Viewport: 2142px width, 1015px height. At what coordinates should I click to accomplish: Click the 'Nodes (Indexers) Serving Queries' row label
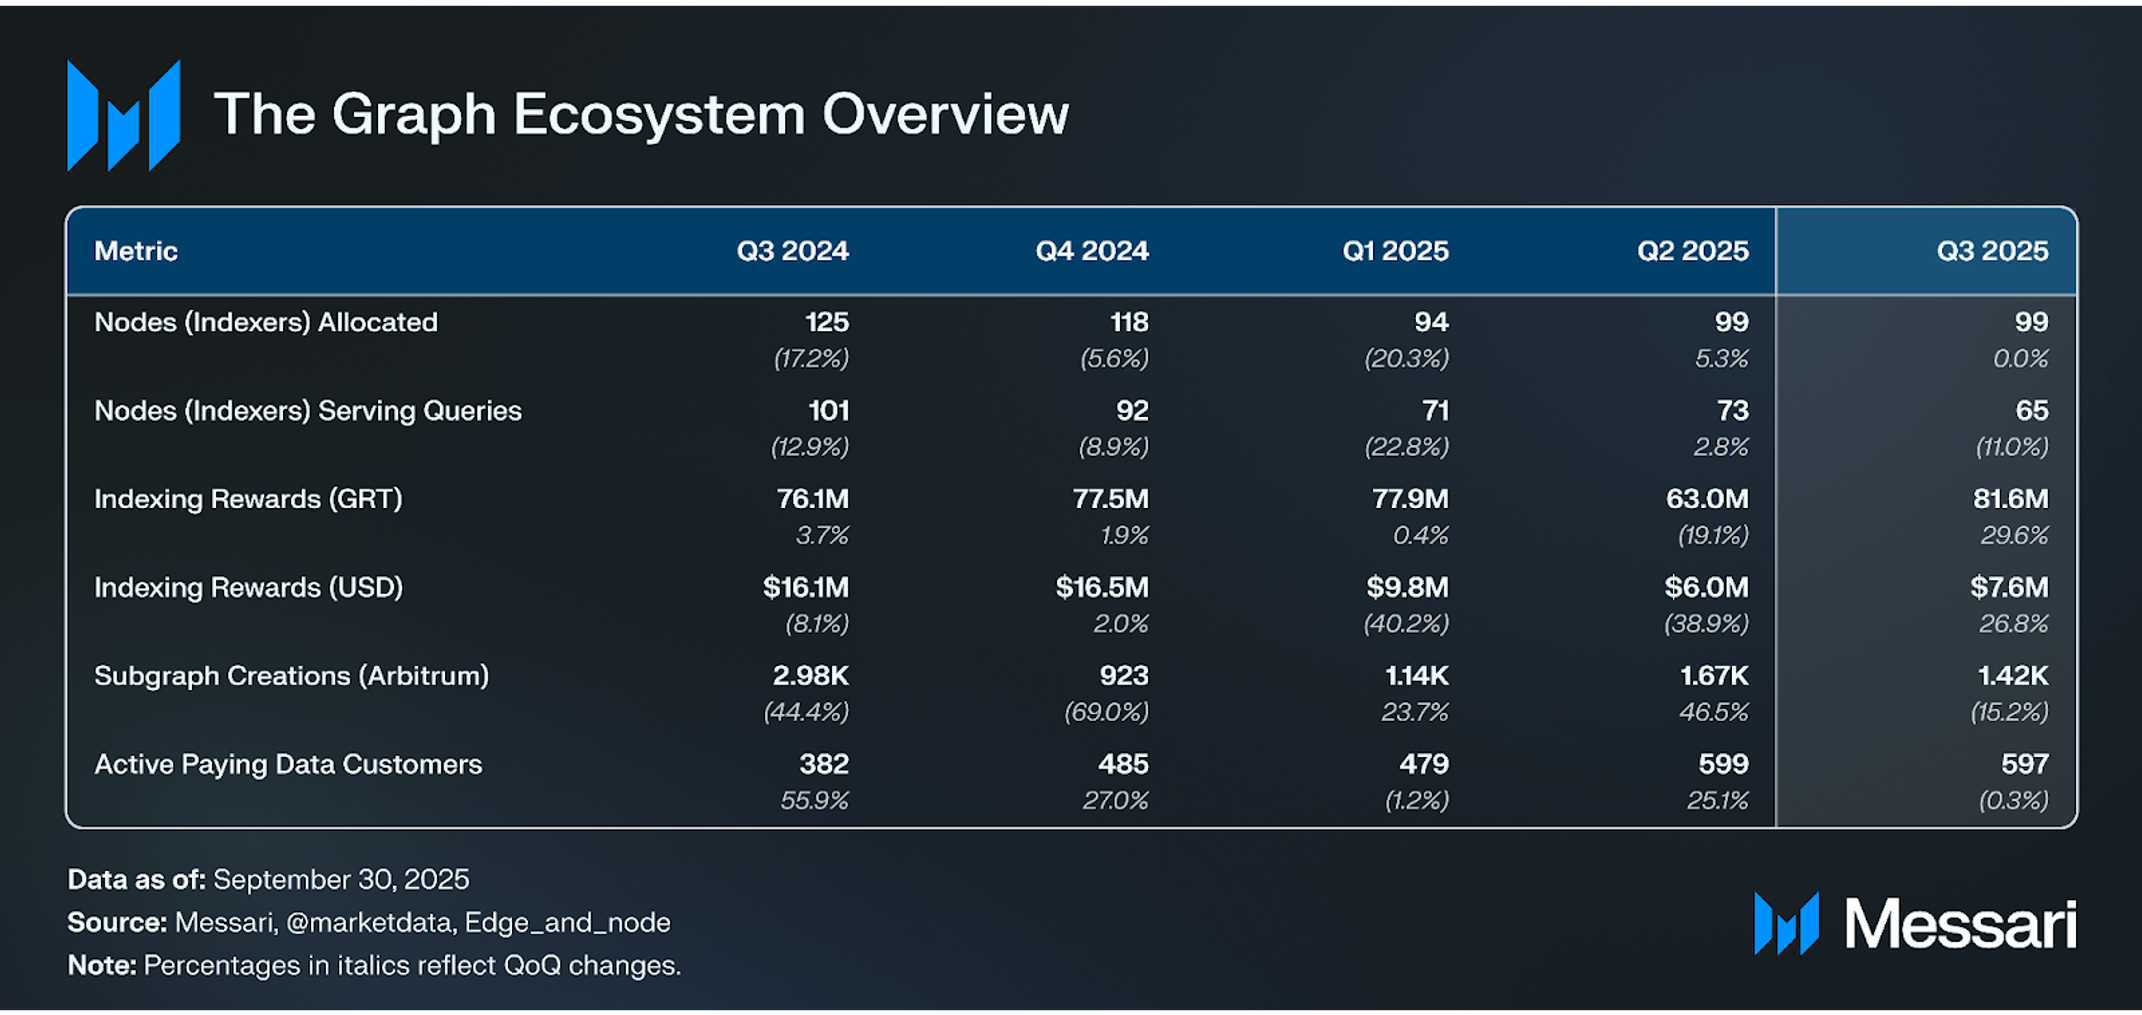[x=308, y=411]
